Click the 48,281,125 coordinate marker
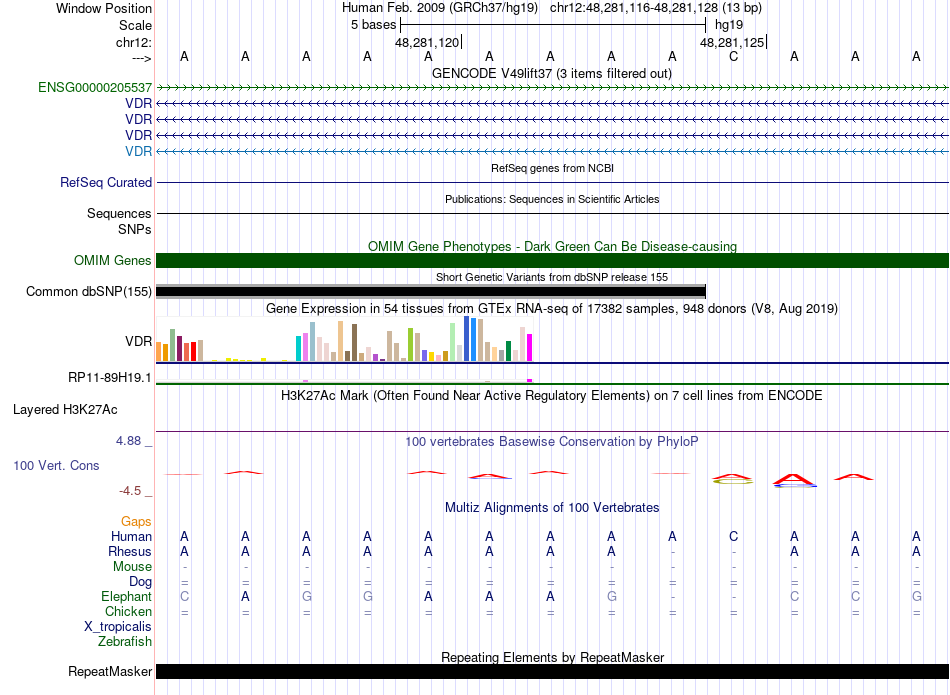 coord(732,42)
